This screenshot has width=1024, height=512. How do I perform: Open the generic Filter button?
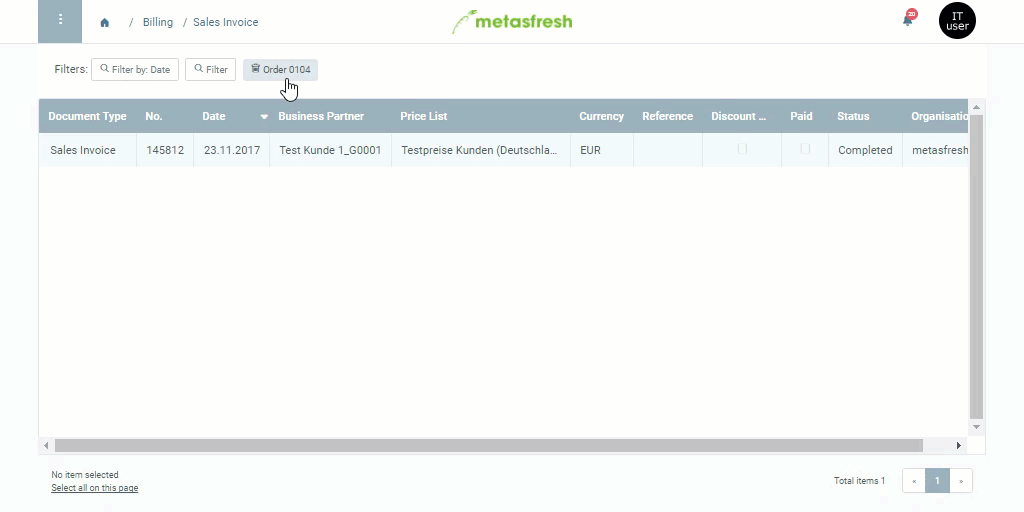tap(210, 69)
